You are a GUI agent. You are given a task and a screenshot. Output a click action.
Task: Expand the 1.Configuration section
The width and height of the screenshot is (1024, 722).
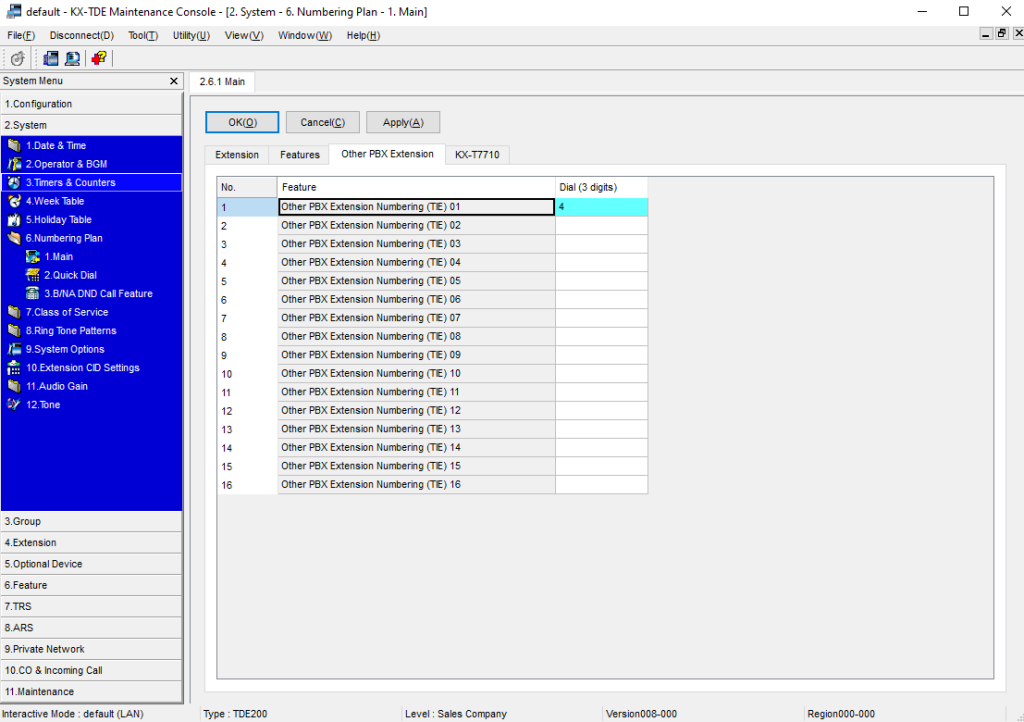pyautogui.click(x=91, y=104)
